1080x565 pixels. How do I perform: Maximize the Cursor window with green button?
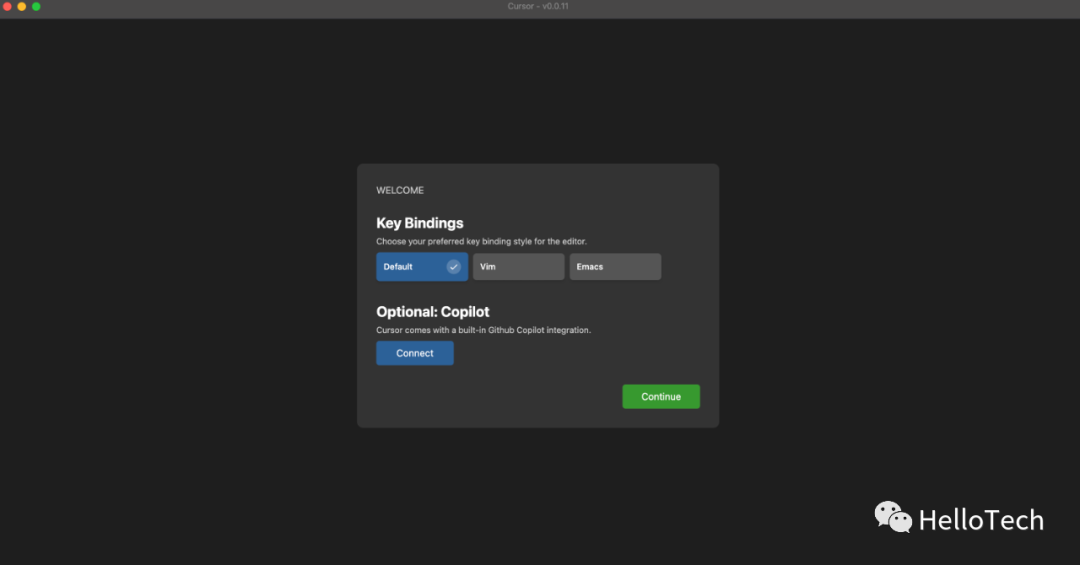click(37, 6)
